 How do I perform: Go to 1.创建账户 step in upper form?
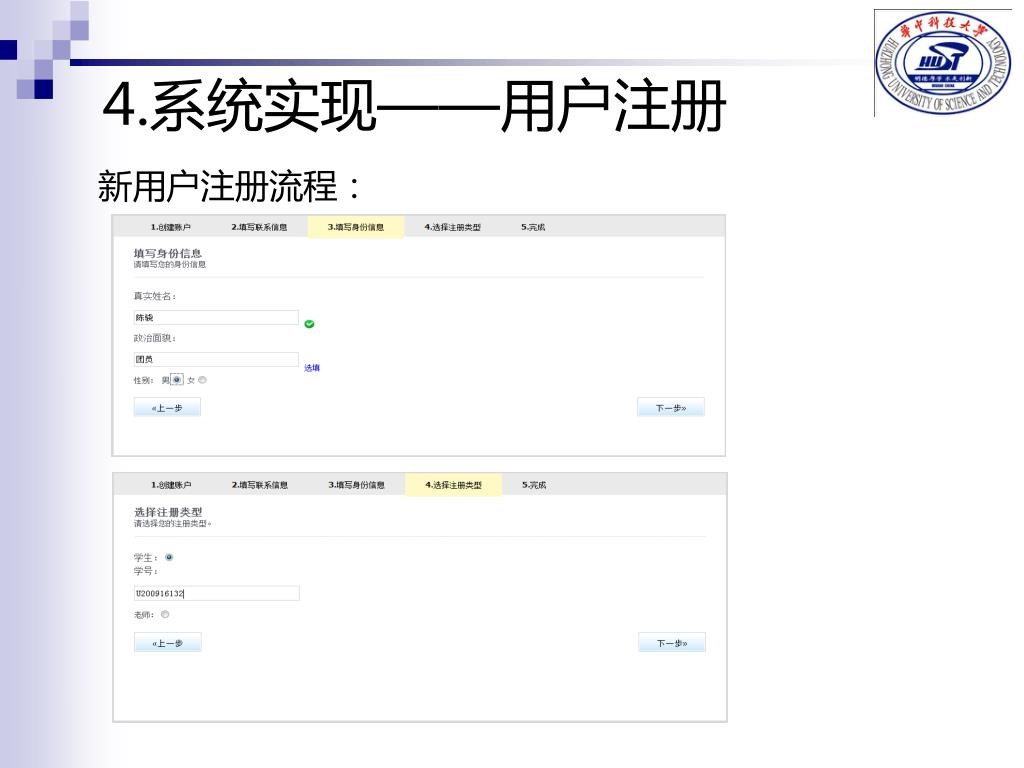pyautogui.click(x=171, y=227)
